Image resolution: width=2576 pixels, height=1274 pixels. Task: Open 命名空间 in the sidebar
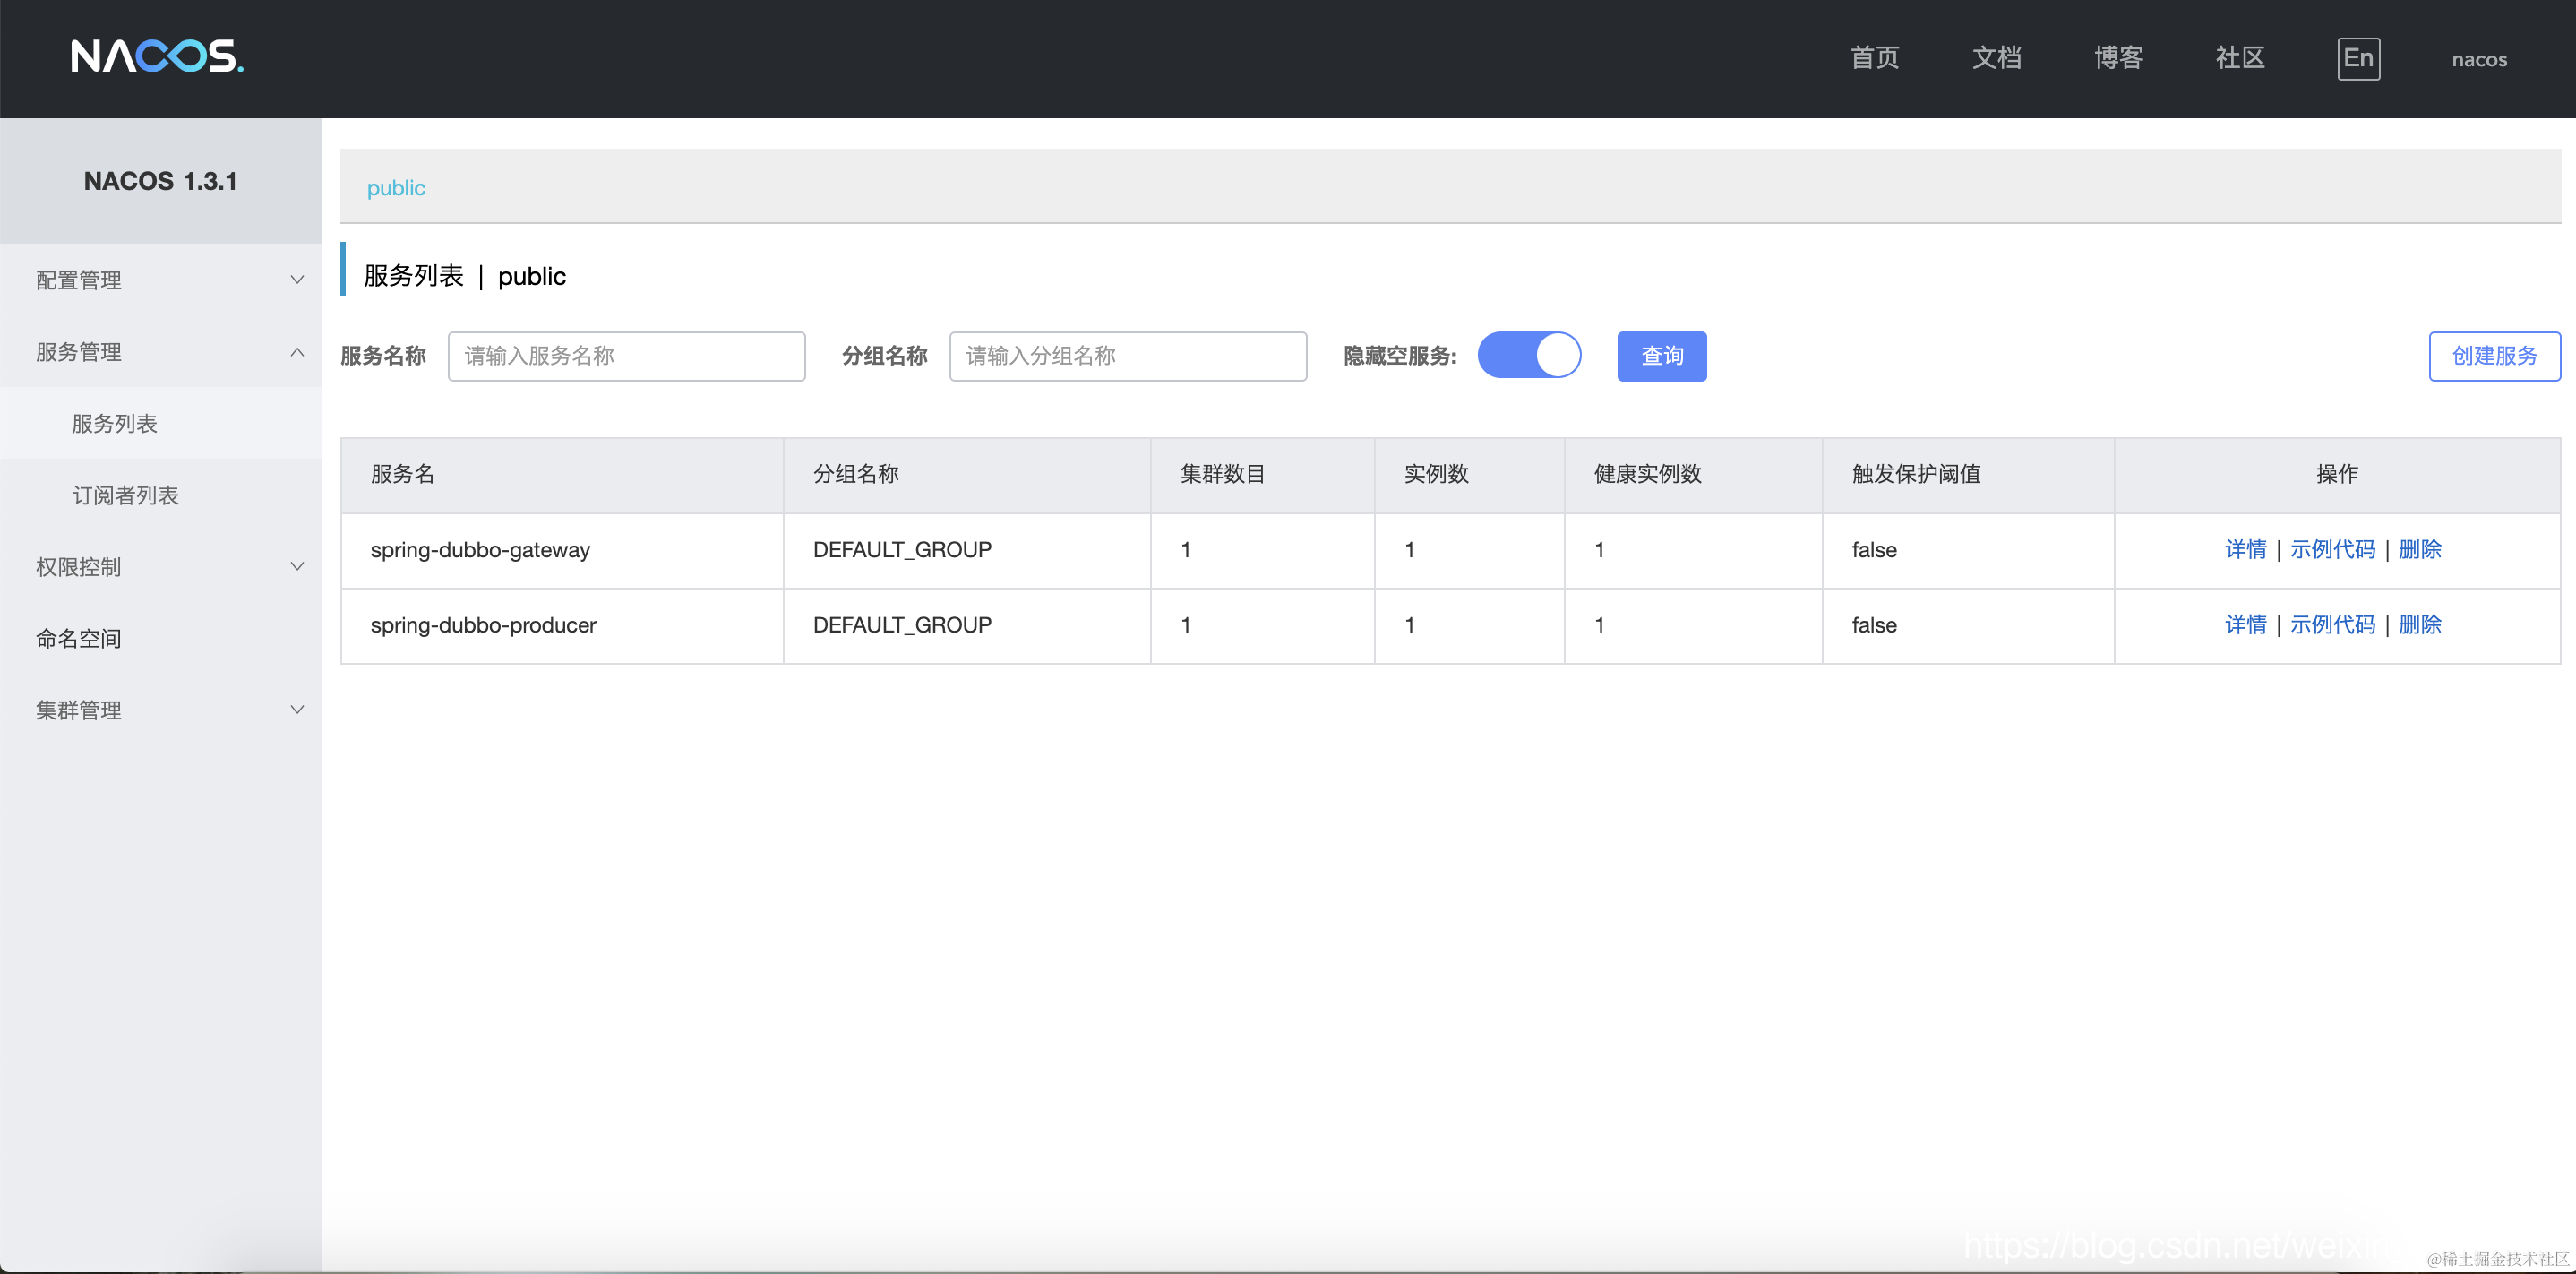click(x=79, y=638)
